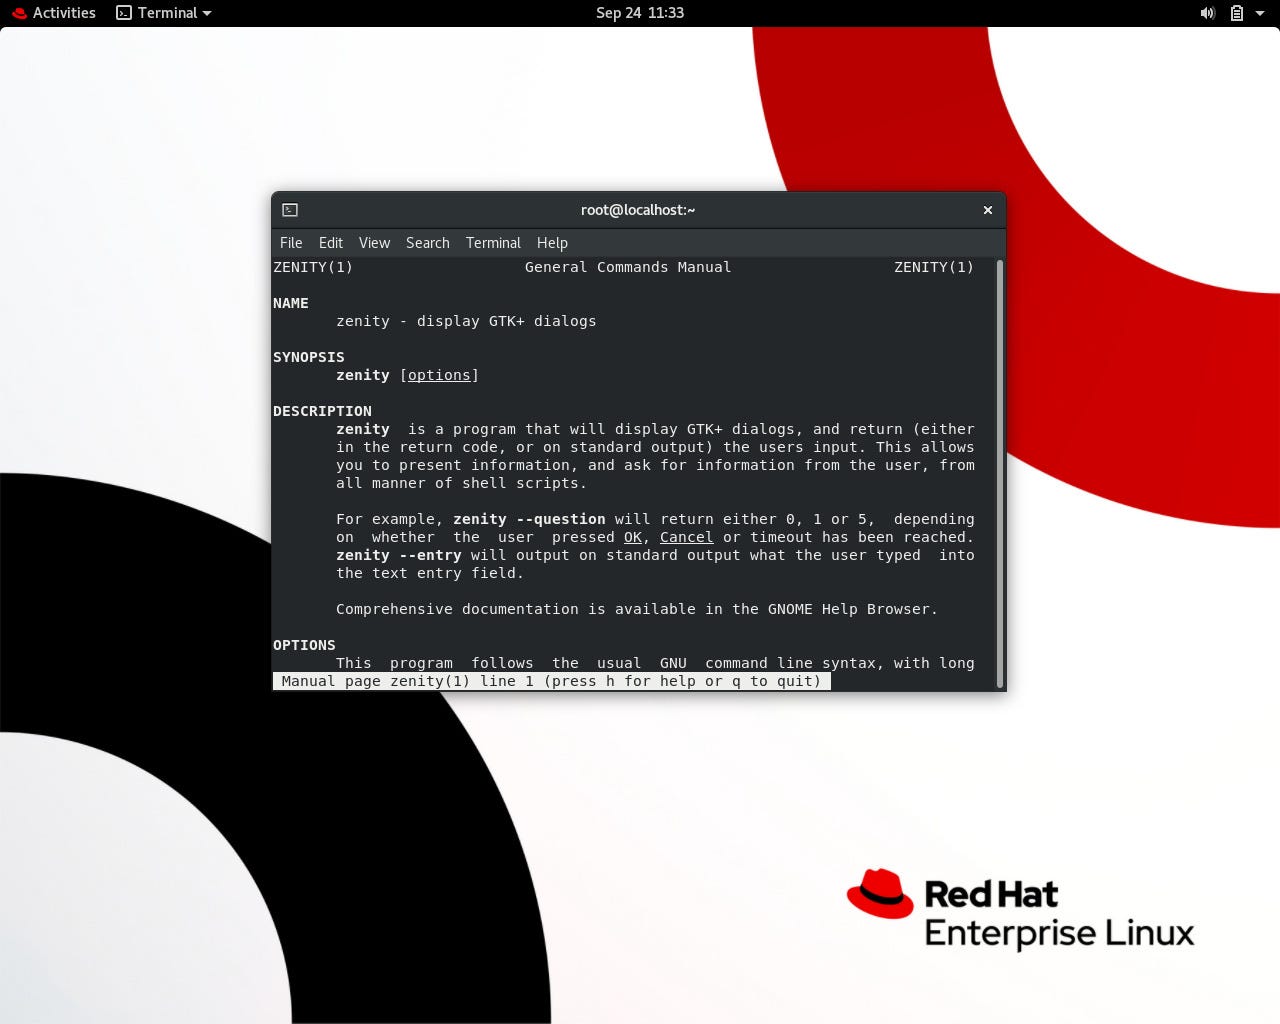Open Activities overview
The width and height of the screenshot is (1280, 1024).
coord(64,13)
